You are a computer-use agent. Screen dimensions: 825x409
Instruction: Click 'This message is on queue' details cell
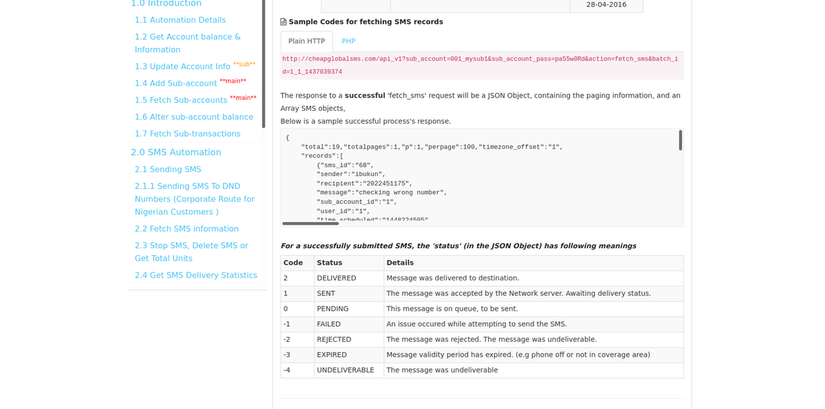pyautogui.click(x=534, y=308)
